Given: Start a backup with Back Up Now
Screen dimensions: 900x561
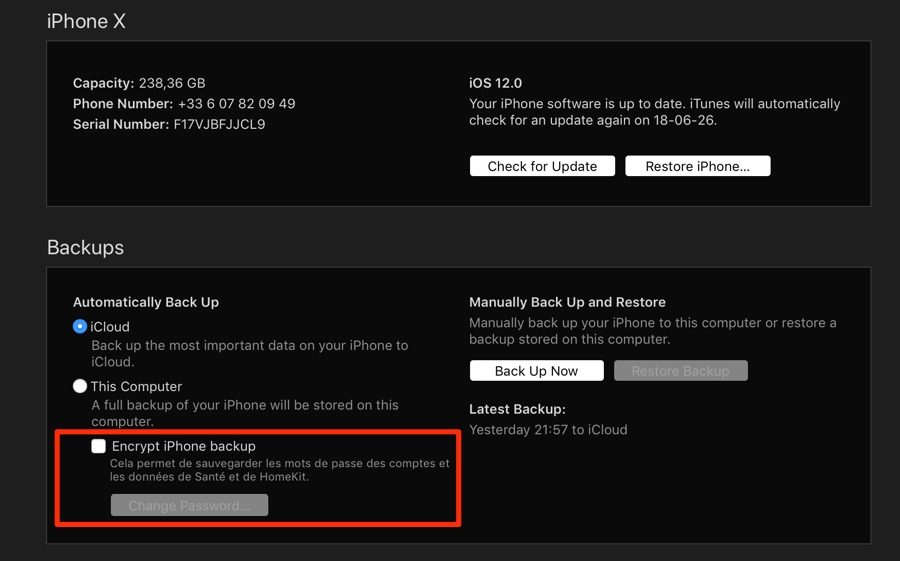Looking at the screenshot, I should pos(537,371).
